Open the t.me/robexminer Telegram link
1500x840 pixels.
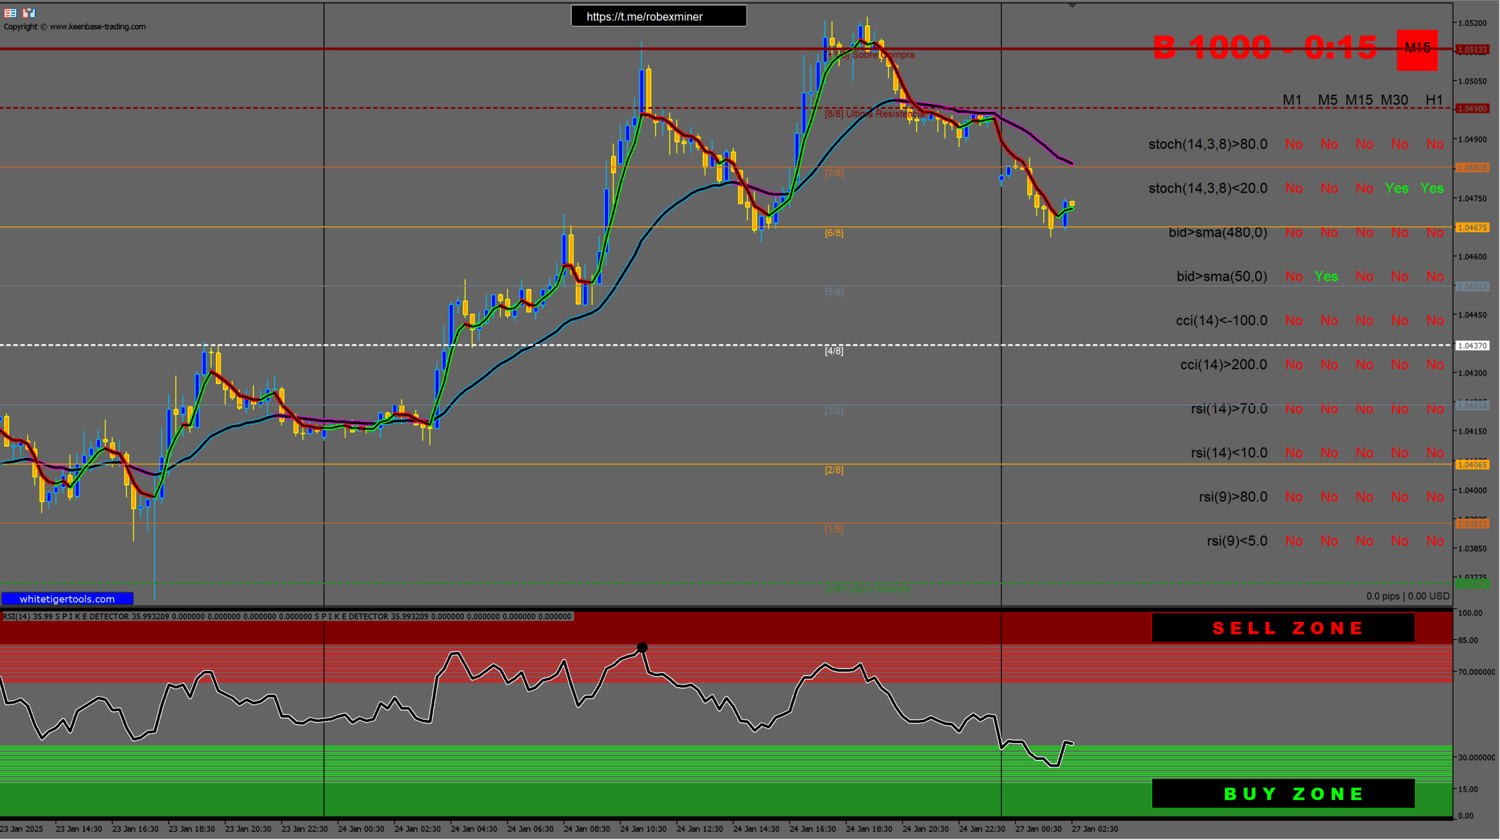pyautogui.click(x=657, y=16)
